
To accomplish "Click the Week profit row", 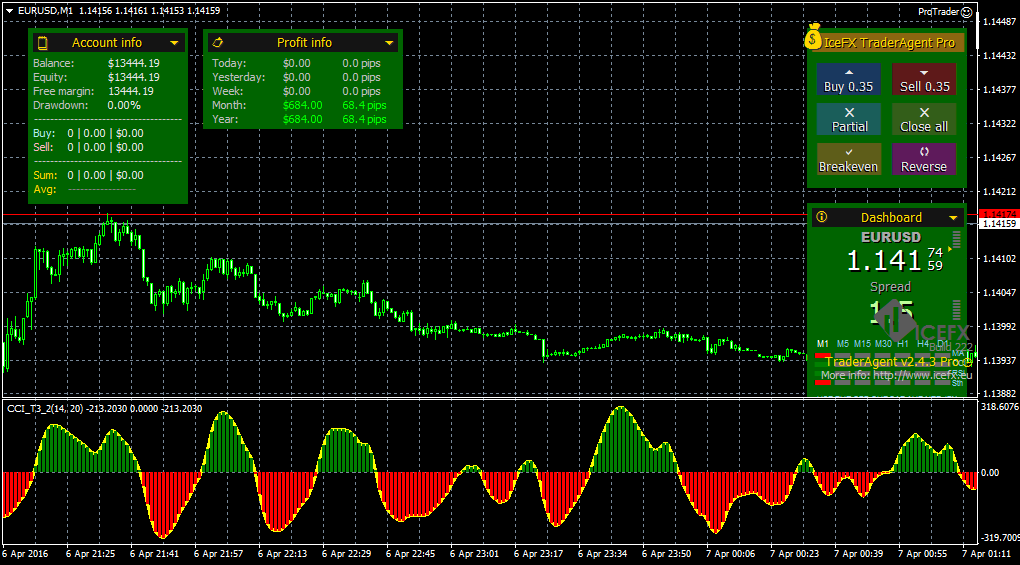I will click(296, 91).
